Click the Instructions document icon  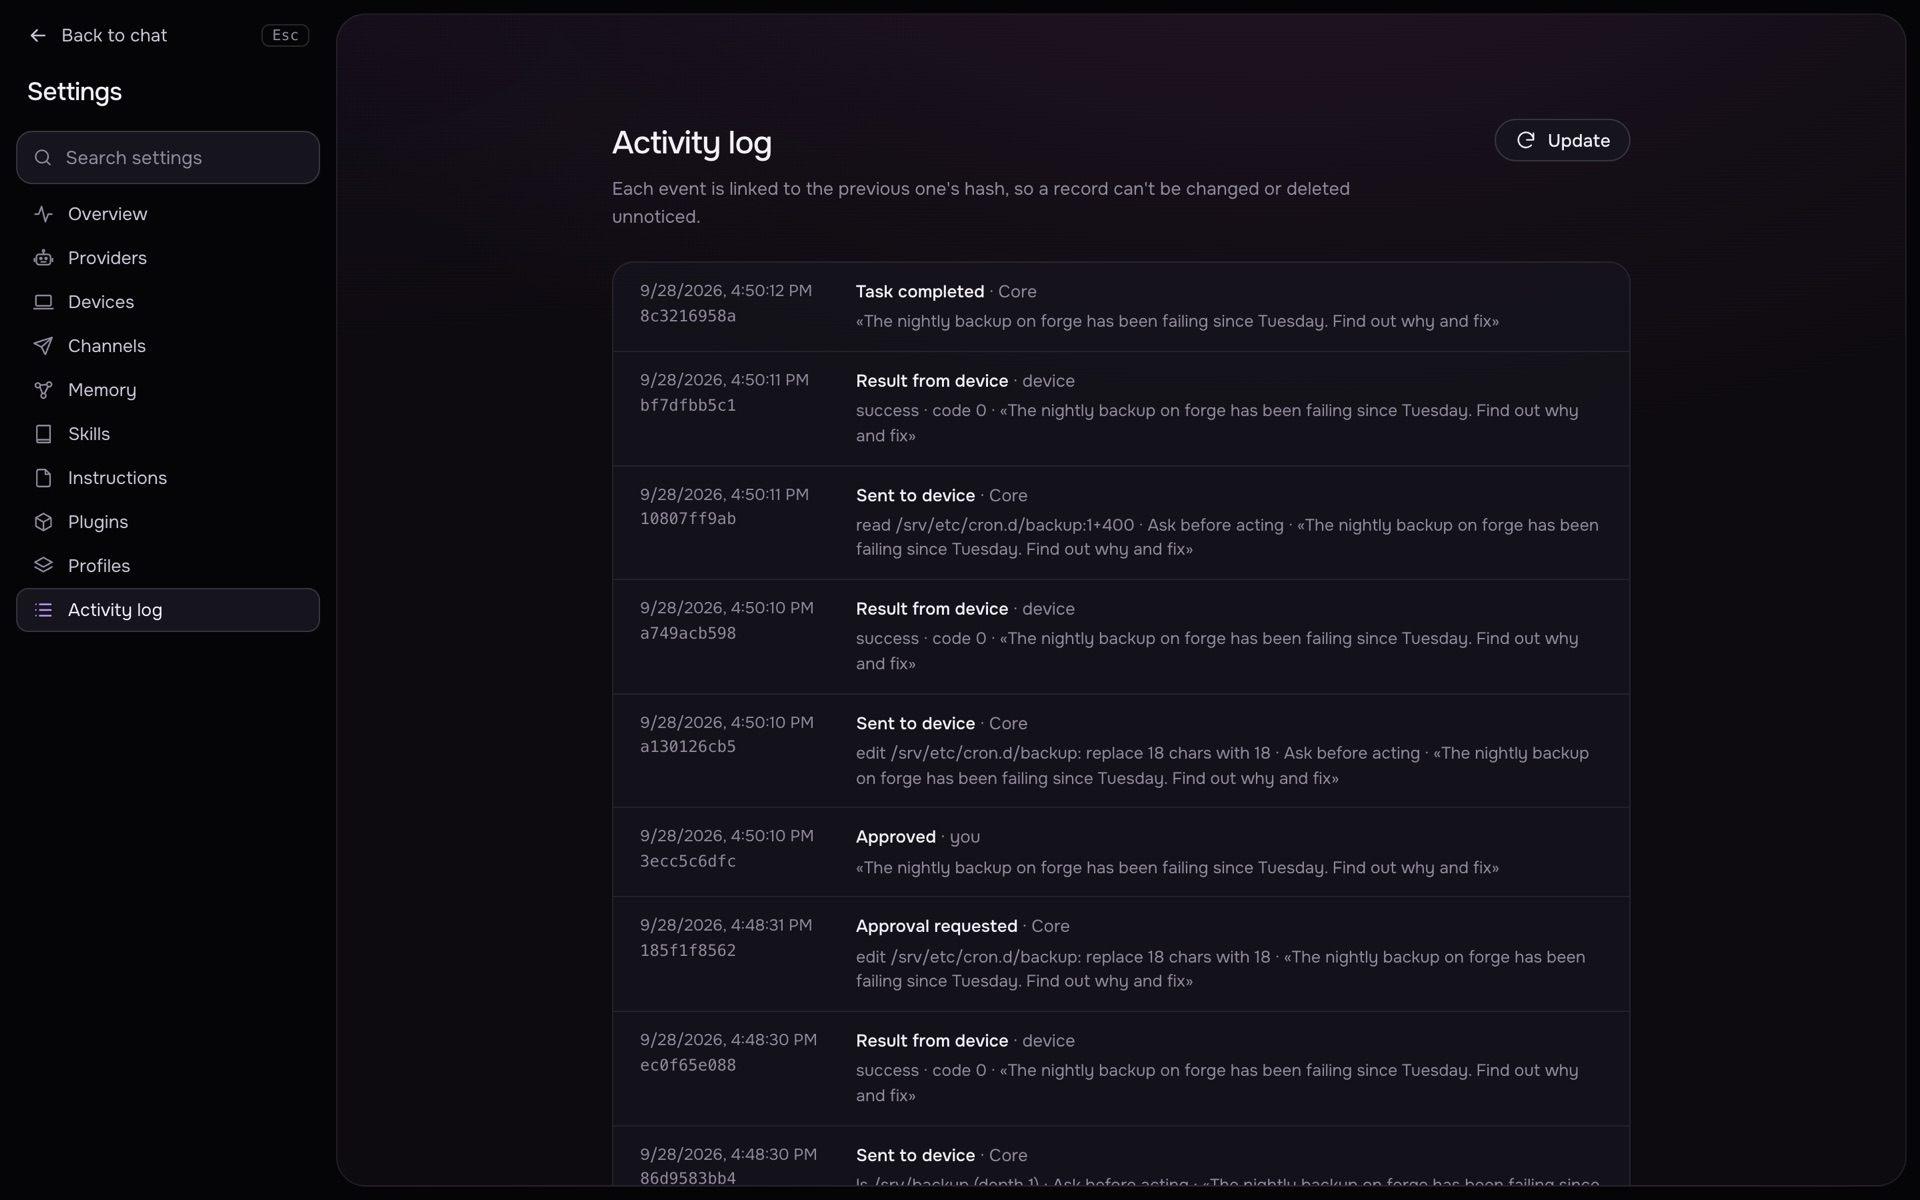(43, 478)
